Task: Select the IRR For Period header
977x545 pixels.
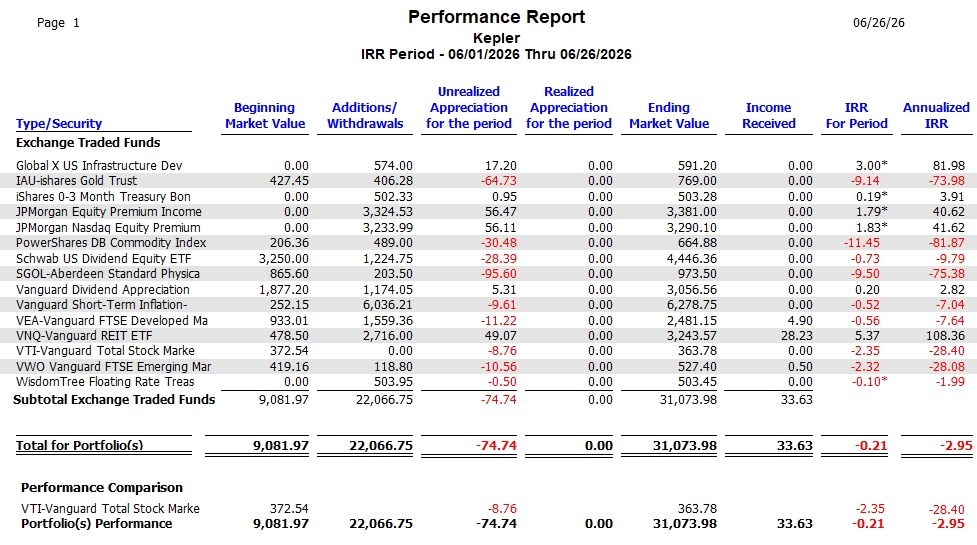Action: point(856,116)
